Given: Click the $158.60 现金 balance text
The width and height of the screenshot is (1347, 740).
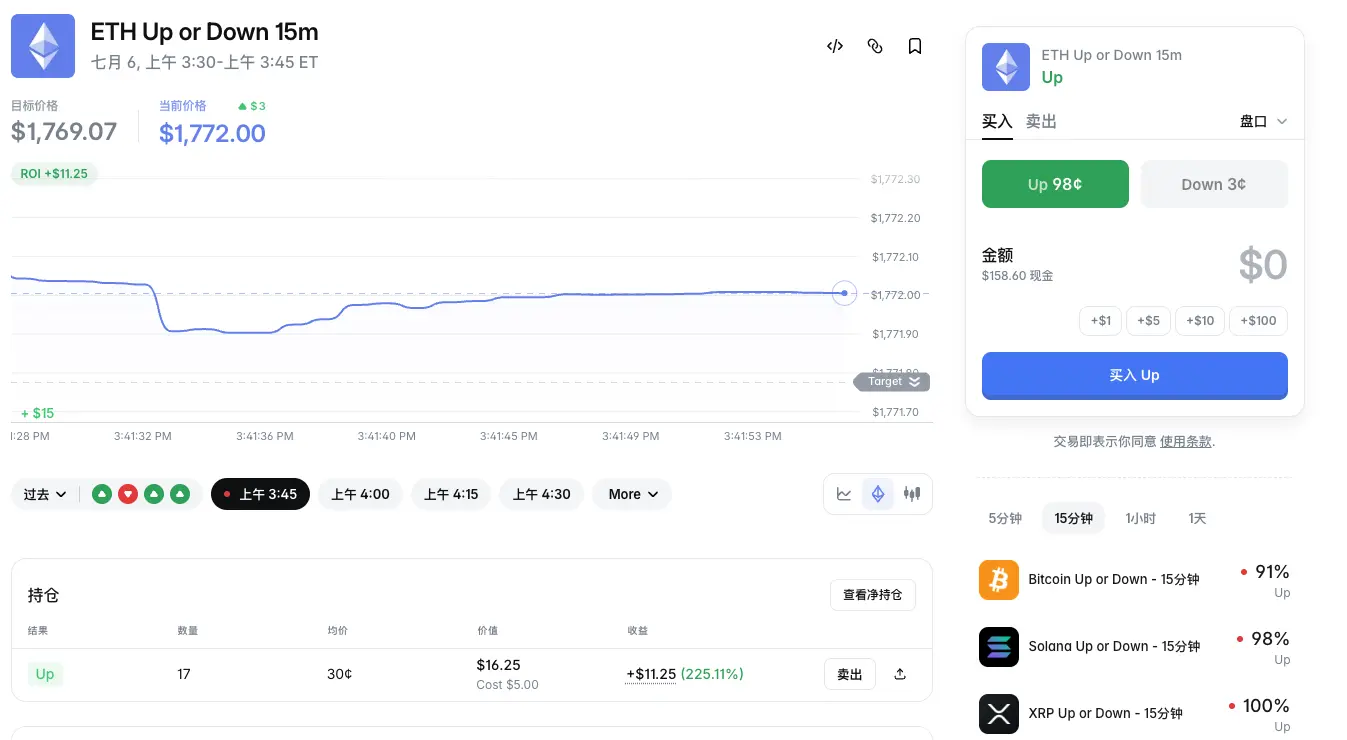Looking at the screenshot, I should coord(1017,275).
